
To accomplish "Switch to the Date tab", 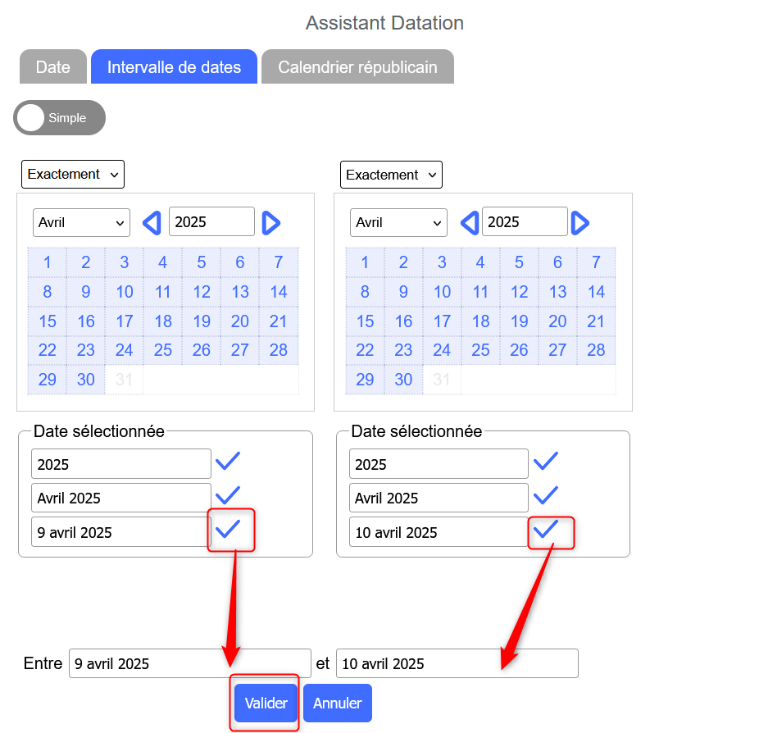I will (53, 67).
